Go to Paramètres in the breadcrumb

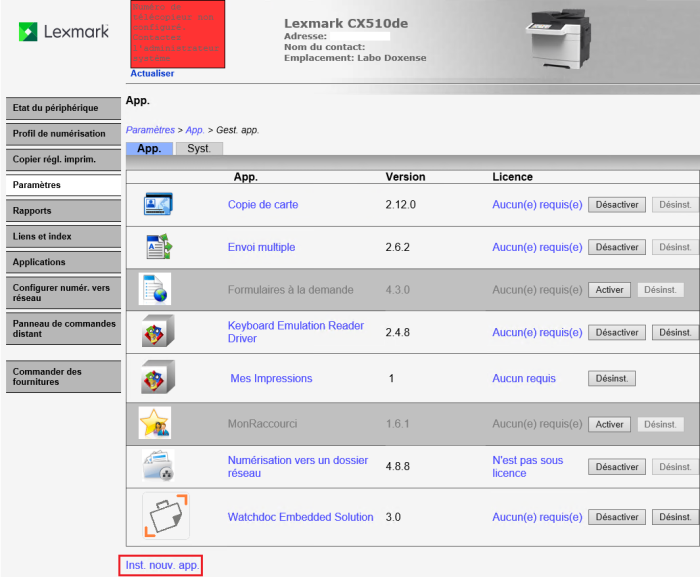pyautogui.click(x=148, y=130)
